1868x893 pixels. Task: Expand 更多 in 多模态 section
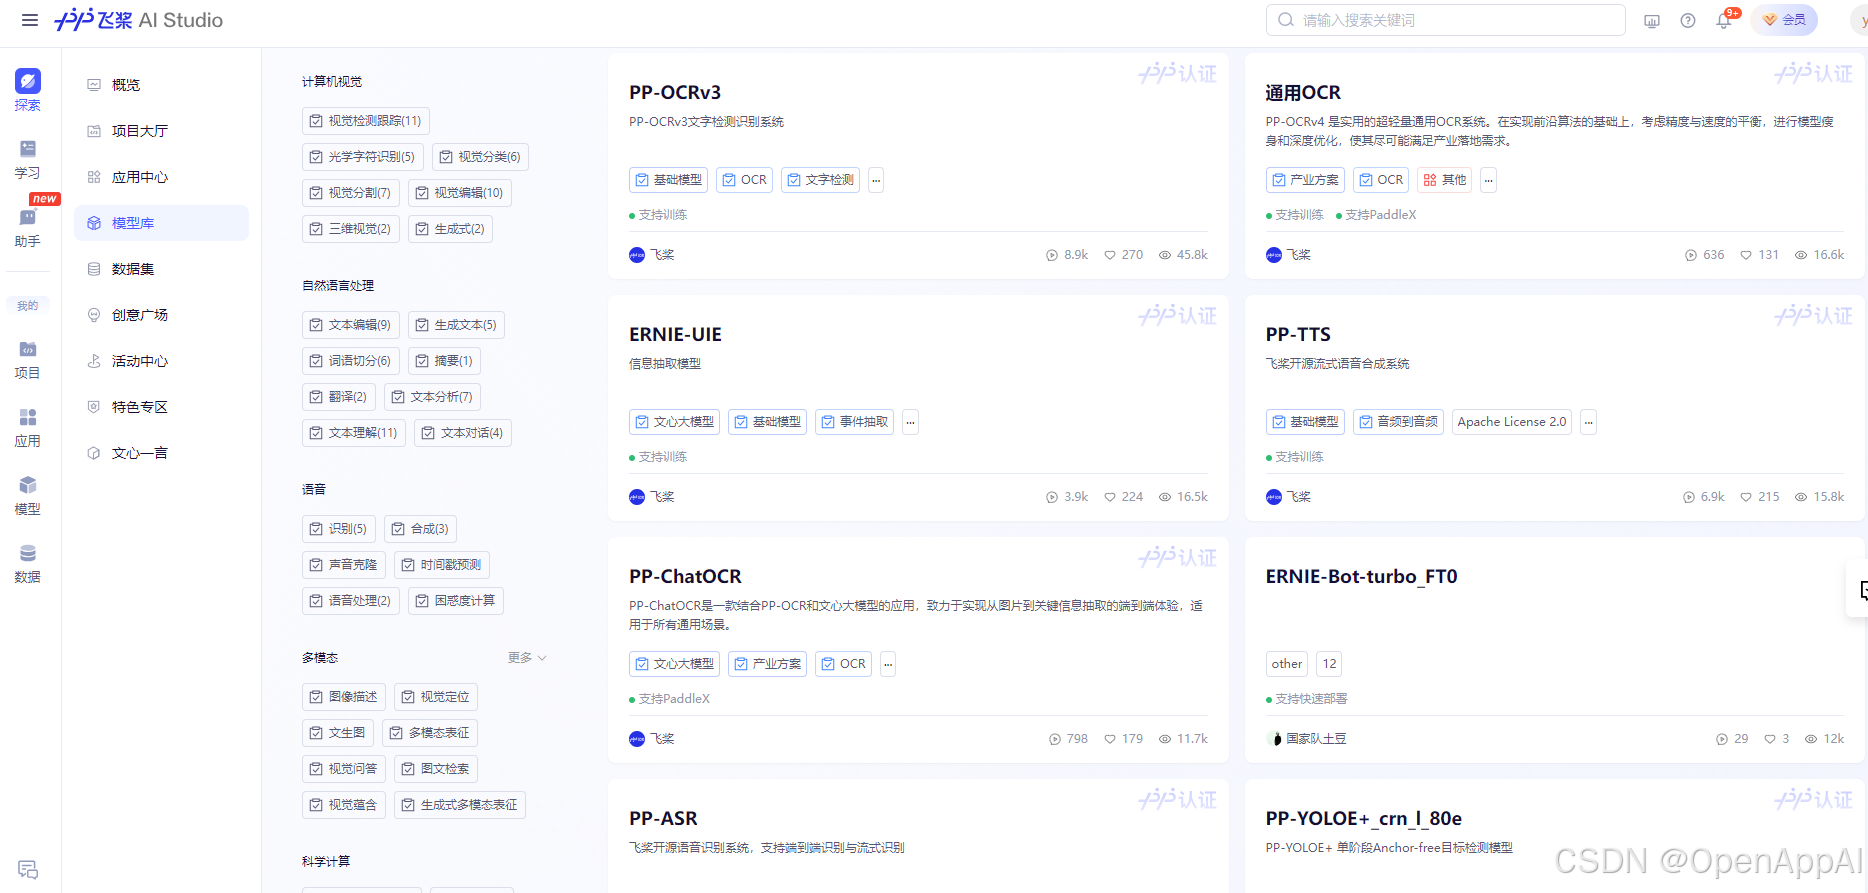pos(527,658)
